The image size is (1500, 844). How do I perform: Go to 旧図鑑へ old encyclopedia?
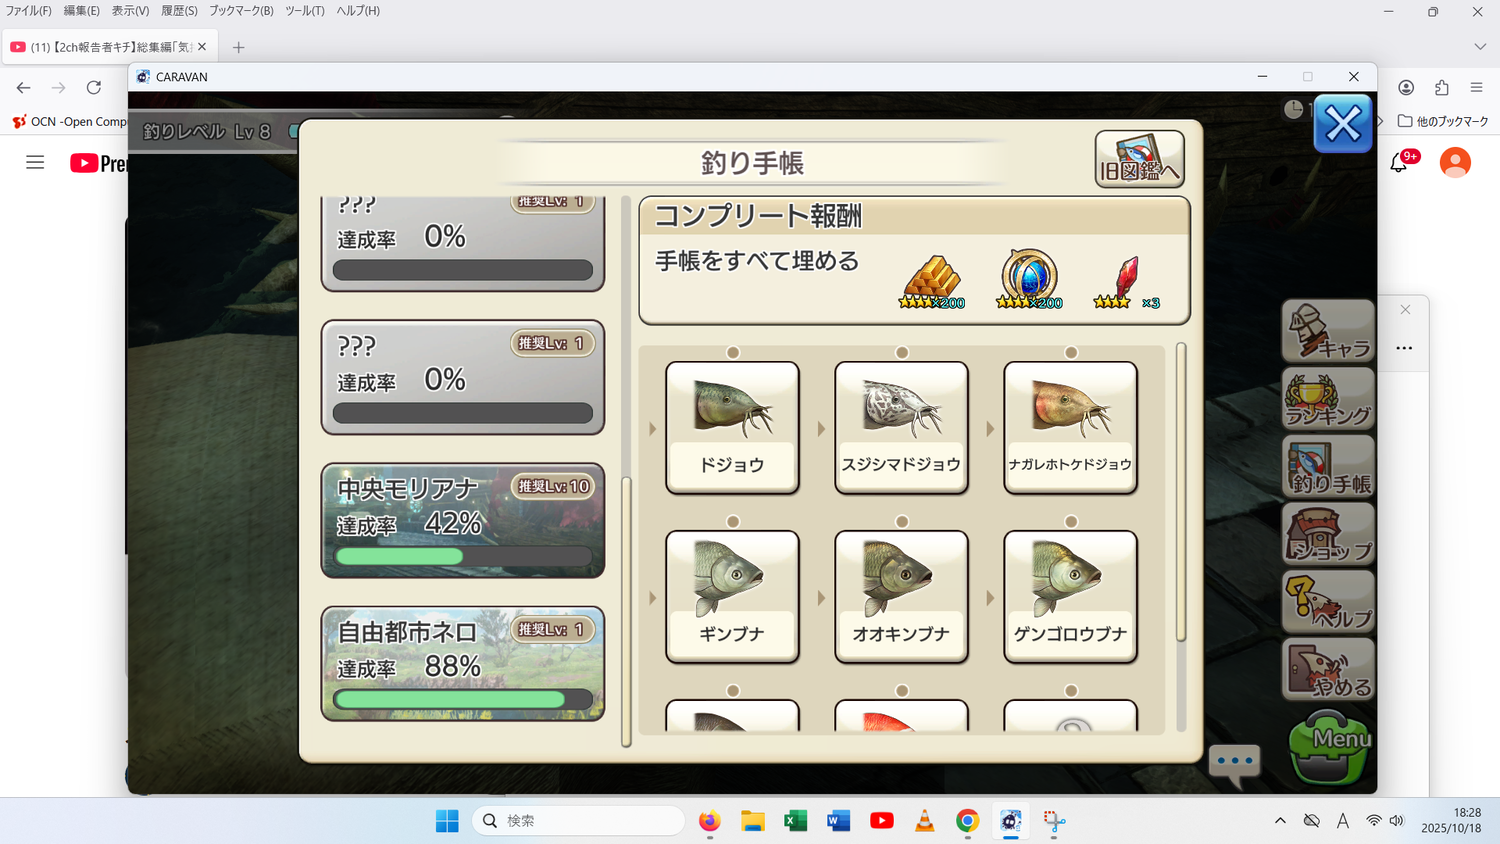(1139, 159)
